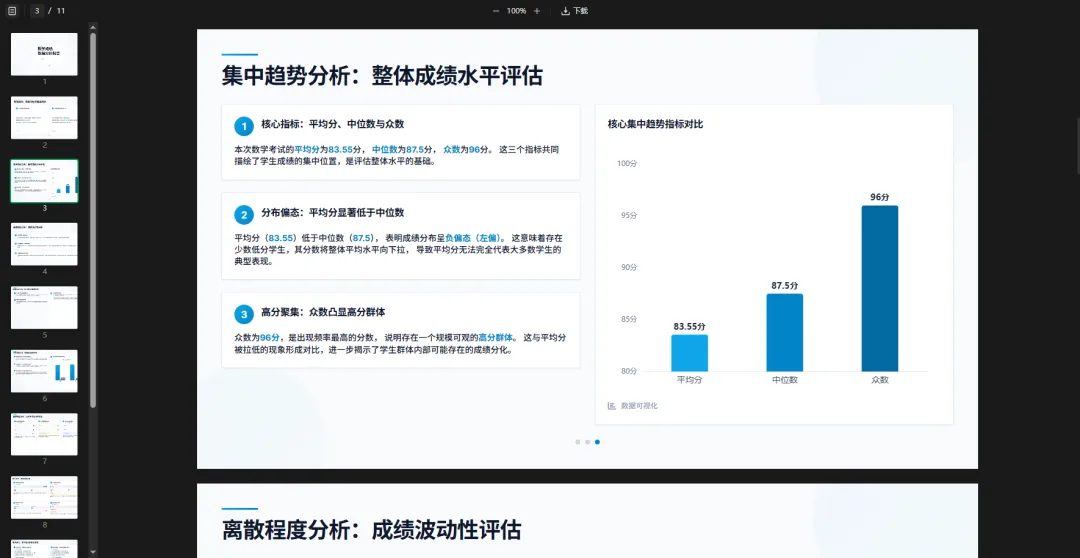Viewport: 1080px width, 558px height.
Task: Click the 数据可视化 chart icon
Action: coord(612,406)
